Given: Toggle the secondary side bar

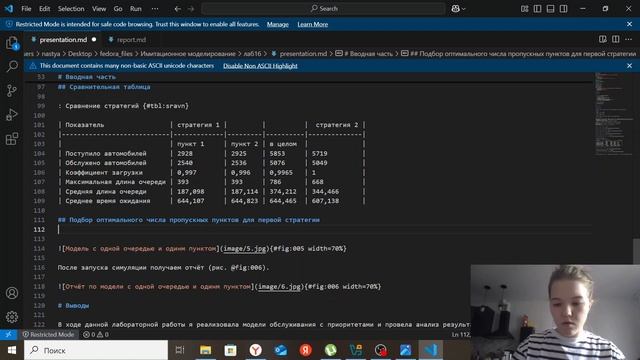Looking at the screenshot, I should [x=563, y=9].
